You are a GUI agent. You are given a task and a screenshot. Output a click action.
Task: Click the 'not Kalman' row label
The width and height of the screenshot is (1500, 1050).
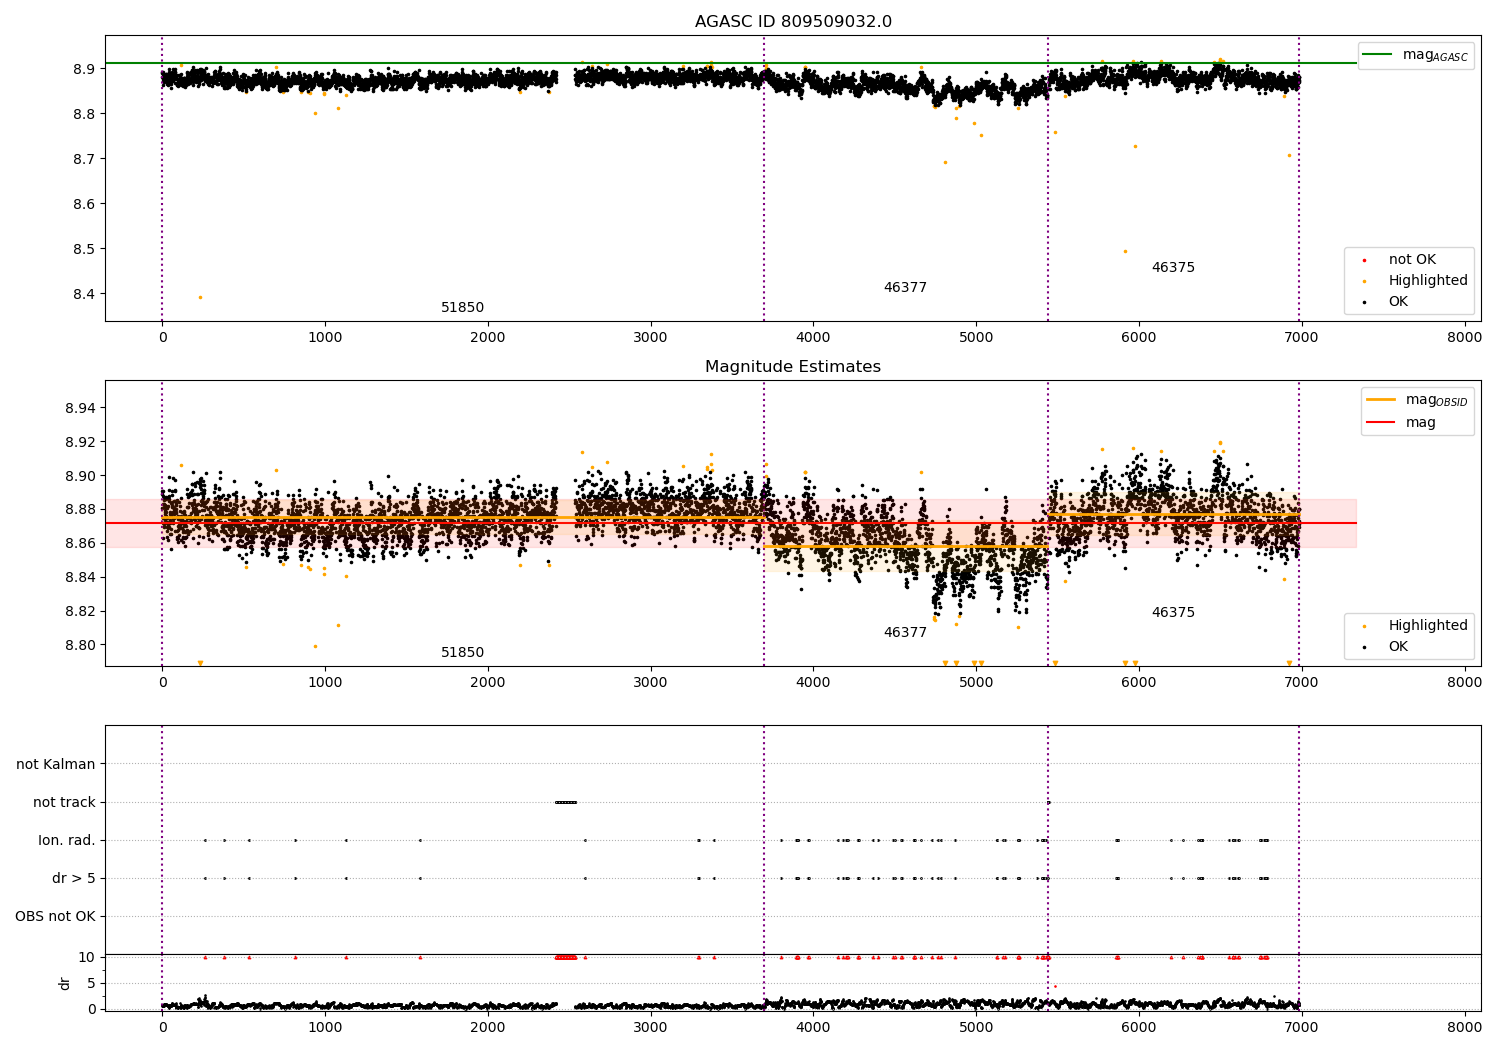pos(56,765)
